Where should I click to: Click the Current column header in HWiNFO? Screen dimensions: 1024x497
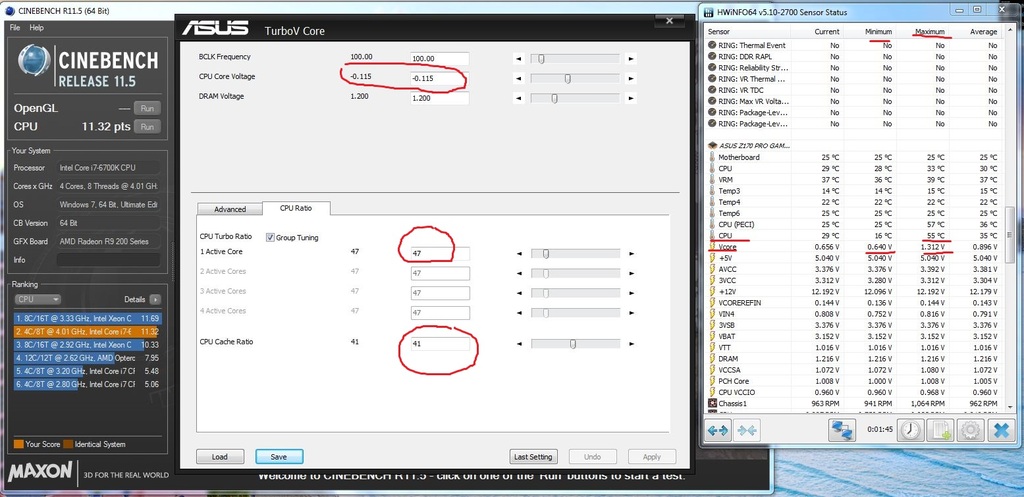click(x=827, y=31)
